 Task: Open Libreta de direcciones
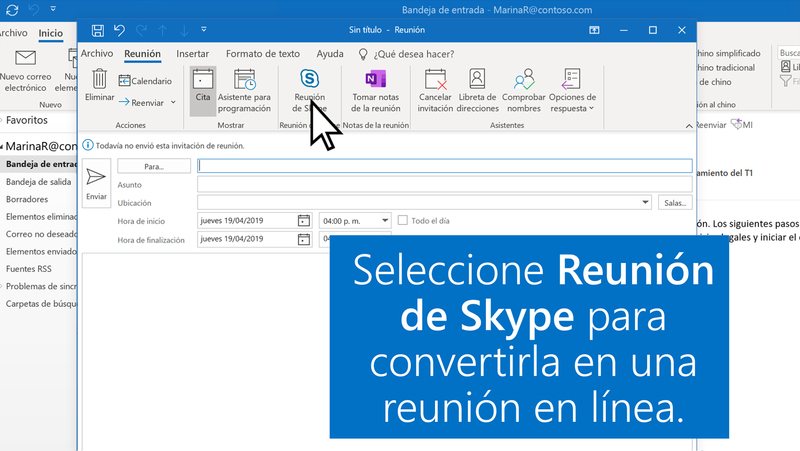point(478,91)
